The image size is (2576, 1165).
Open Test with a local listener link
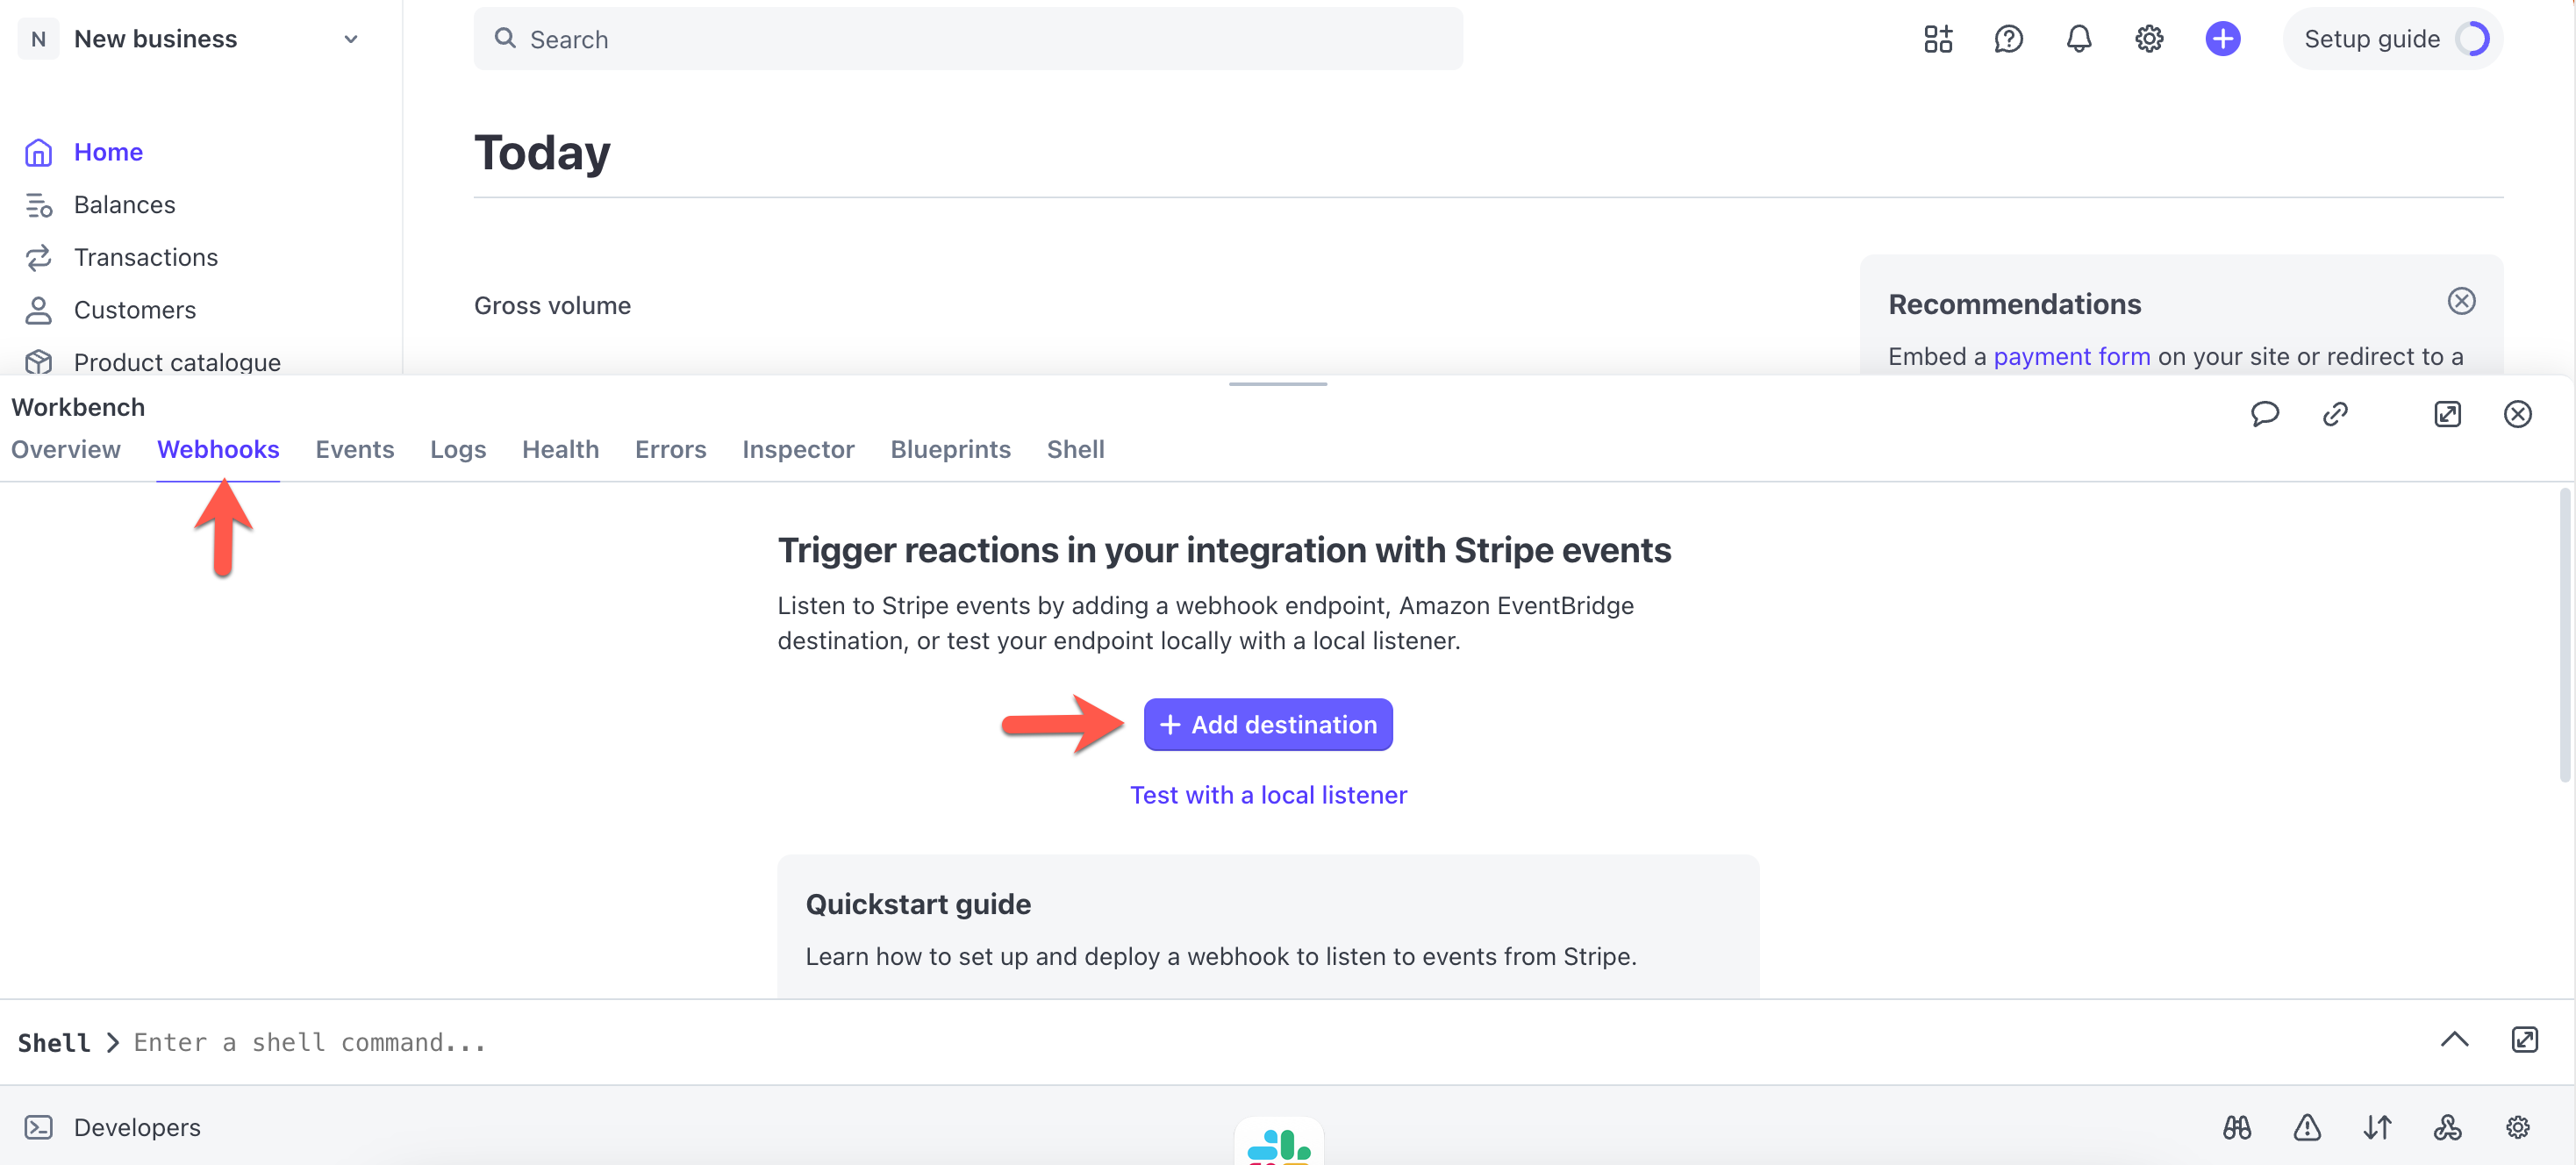1267,794
